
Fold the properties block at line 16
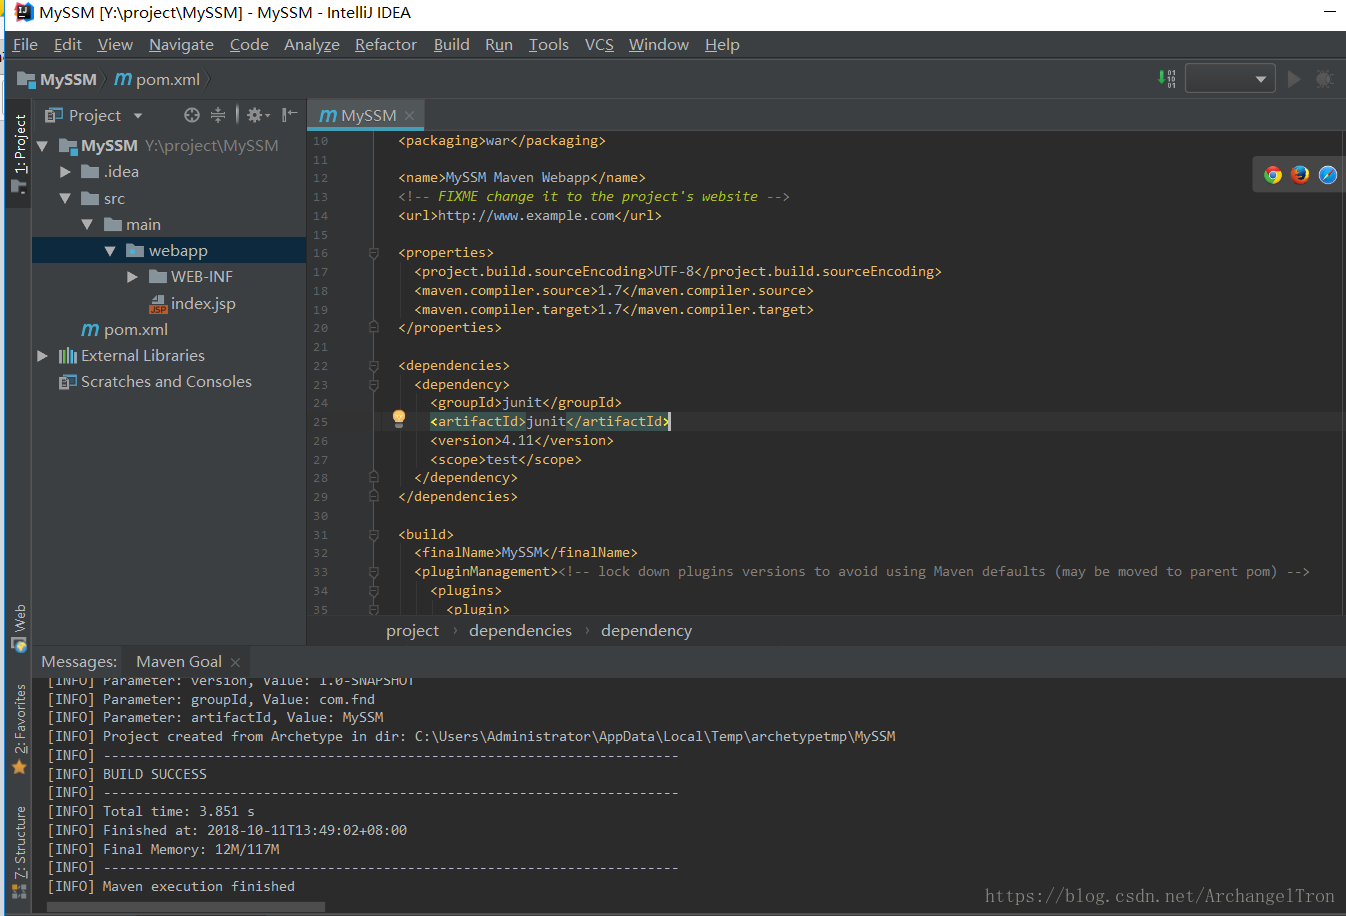pos(374,253)
